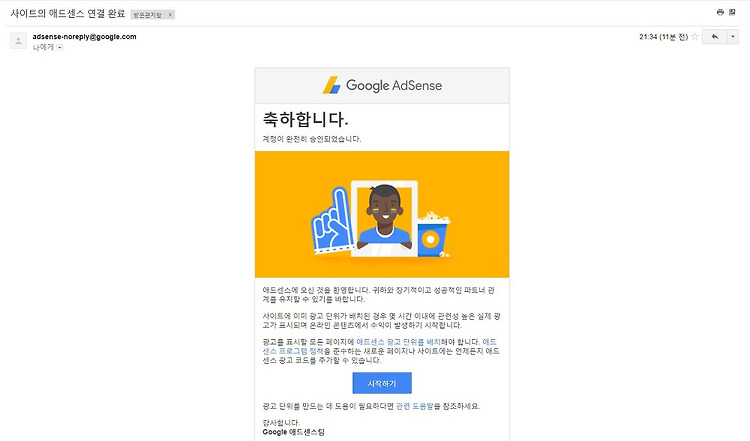
Task: Star this email message
Action: click(695, 37)
